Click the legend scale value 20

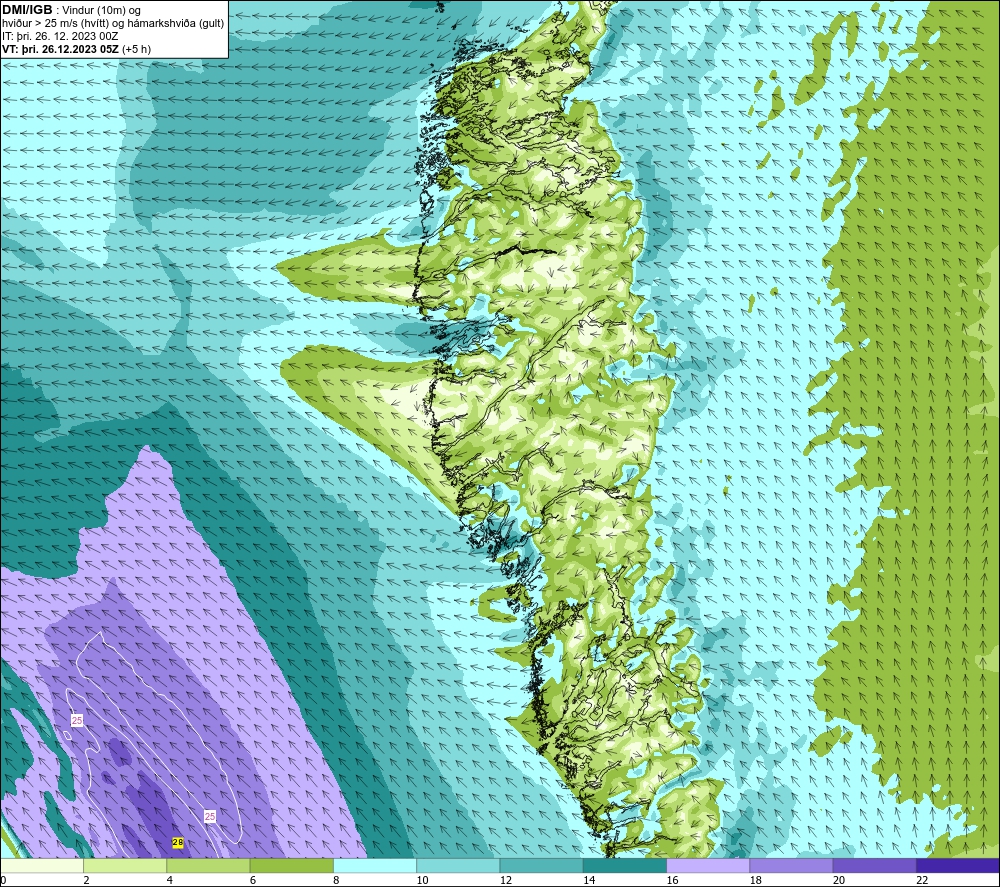pyautogui.click(x=839, y=880)
